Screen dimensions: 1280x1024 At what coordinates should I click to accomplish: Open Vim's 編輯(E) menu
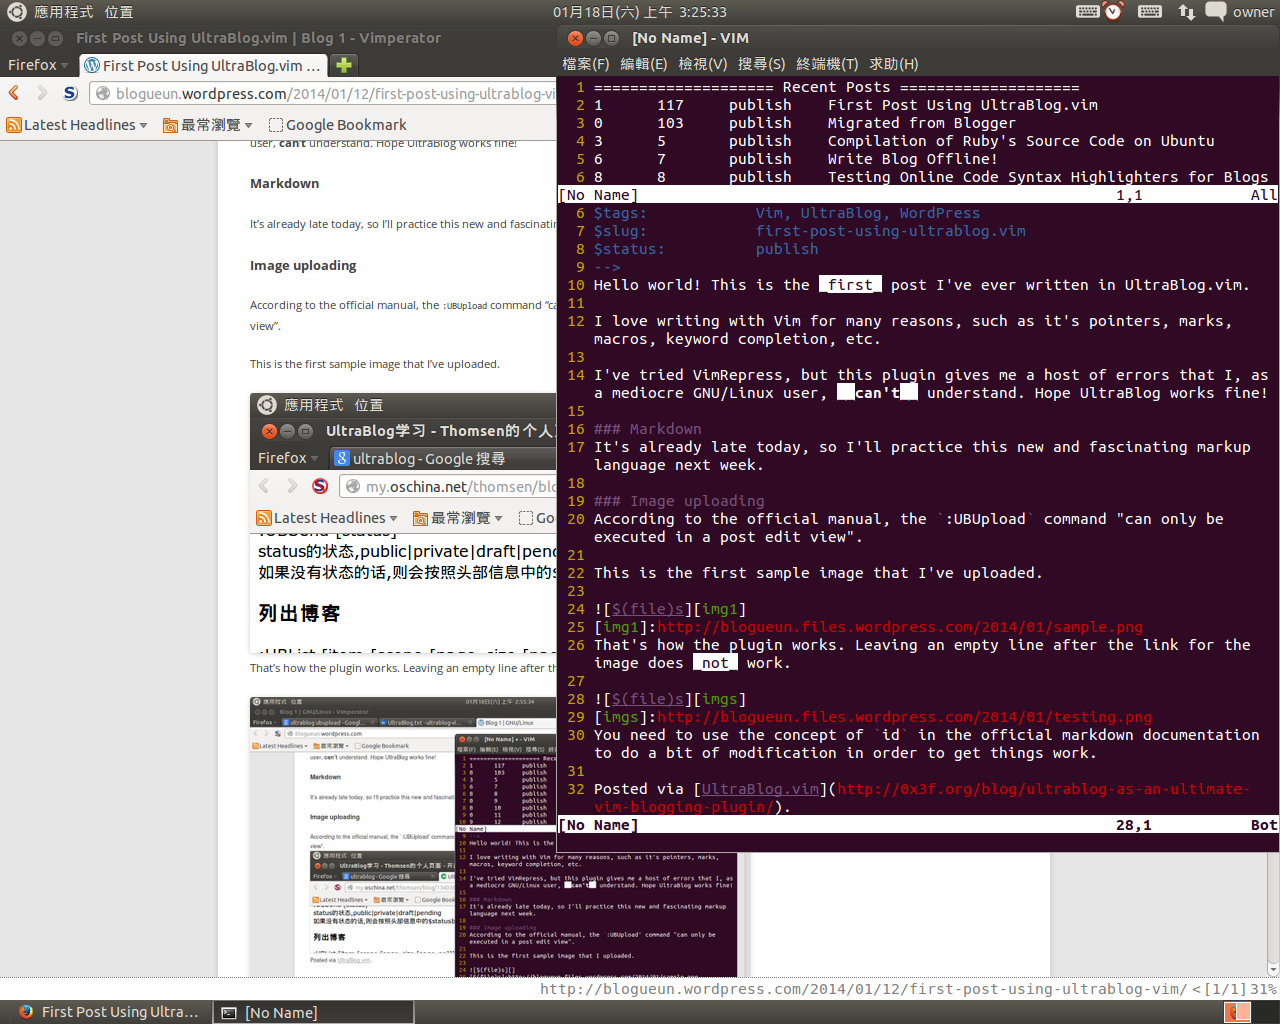(644, 64)
